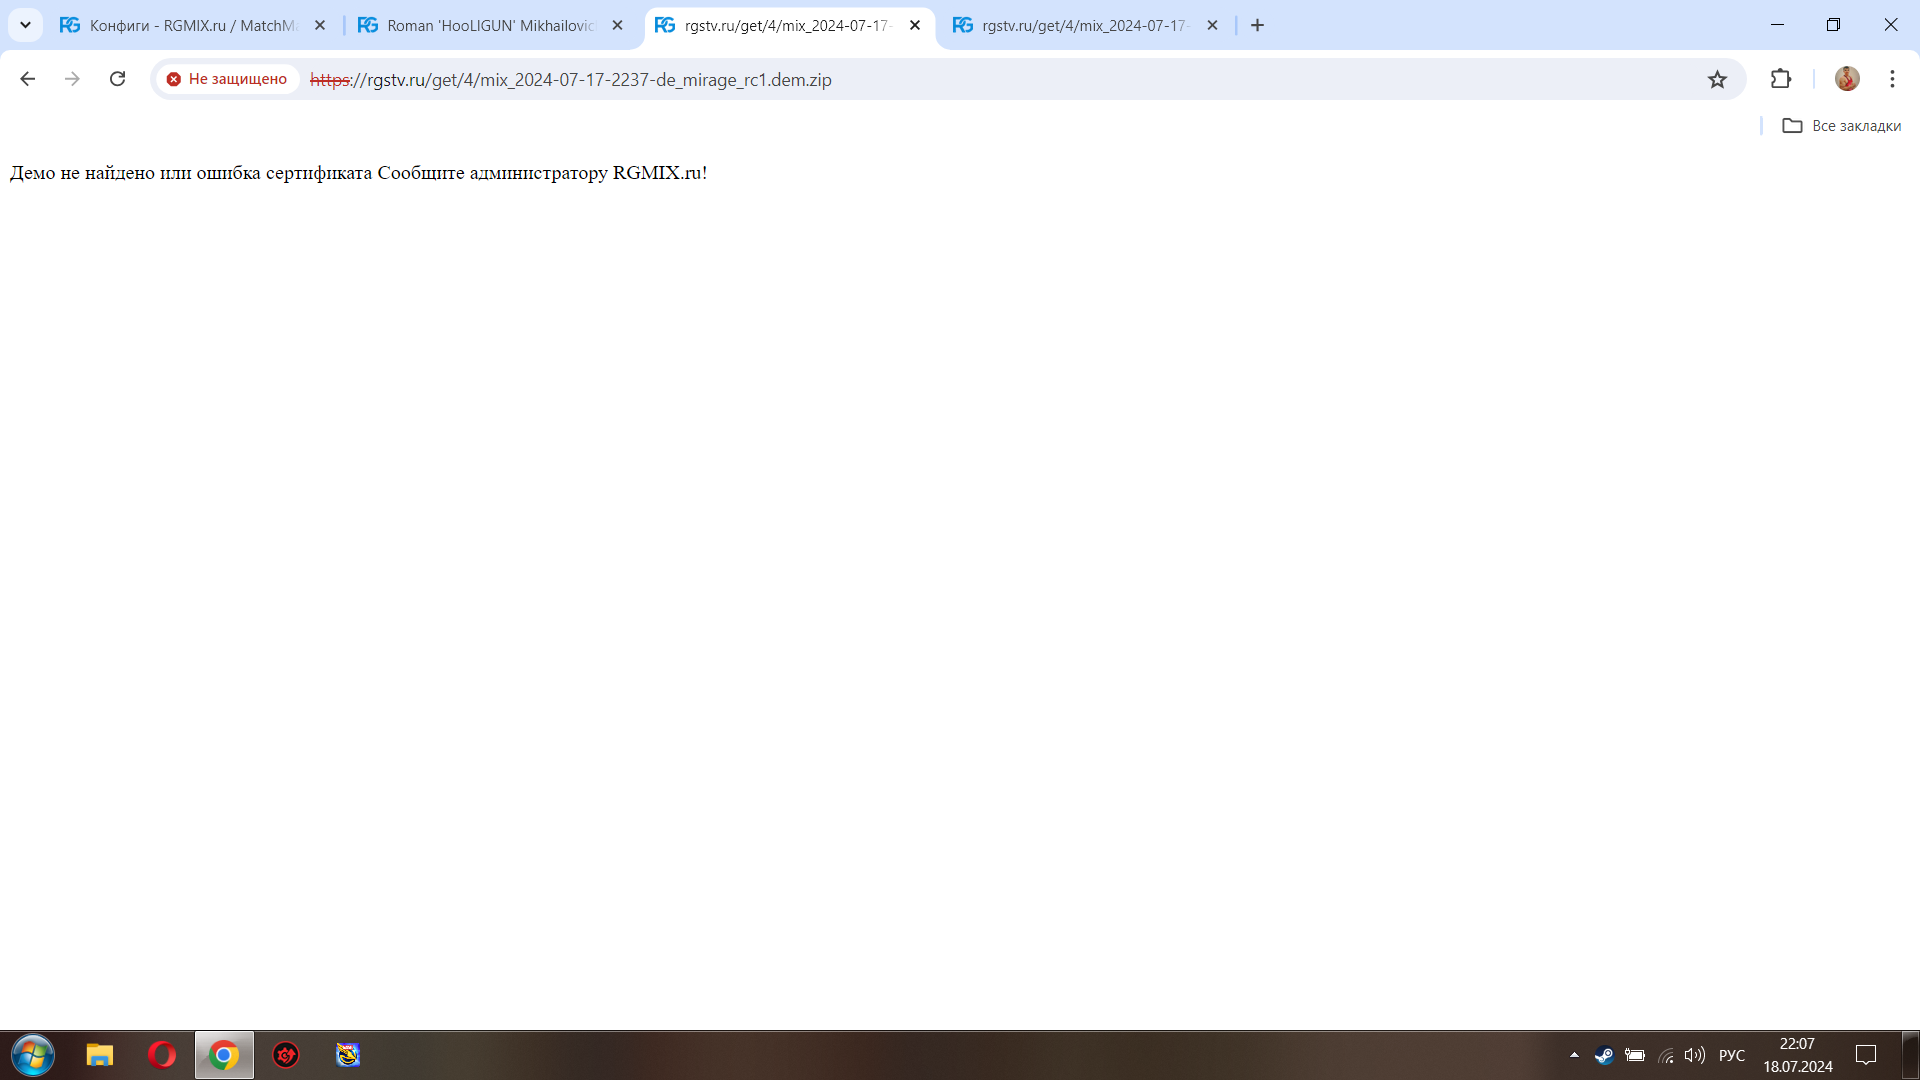Close the active rgstv.ru tab

[x=915, y=26]
